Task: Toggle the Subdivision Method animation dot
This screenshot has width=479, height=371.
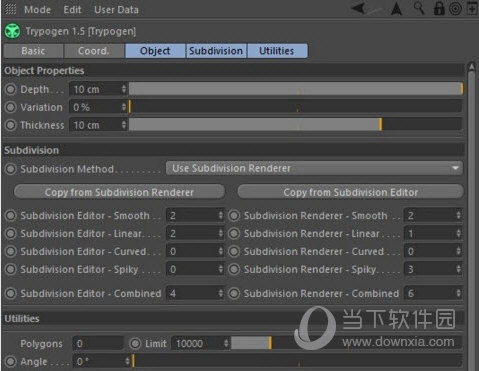Action: pos(11,169)
